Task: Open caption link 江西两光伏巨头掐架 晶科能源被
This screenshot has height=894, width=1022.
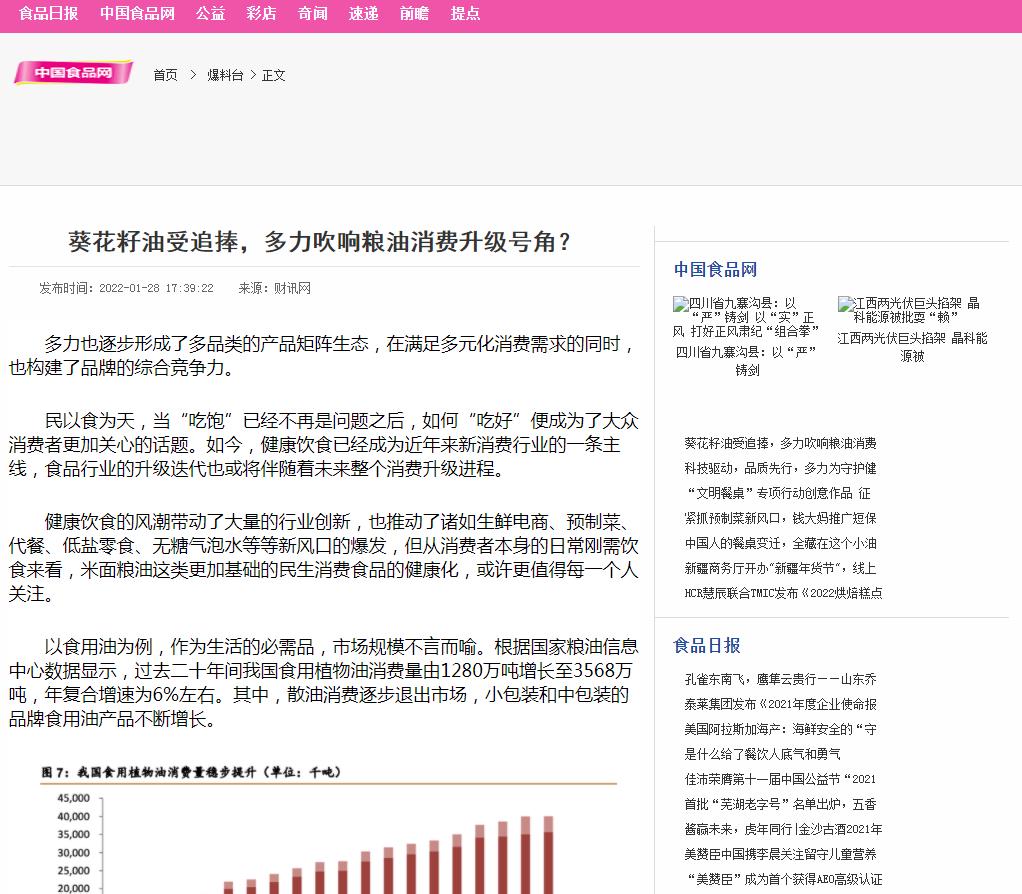Action: click(912, 347)
